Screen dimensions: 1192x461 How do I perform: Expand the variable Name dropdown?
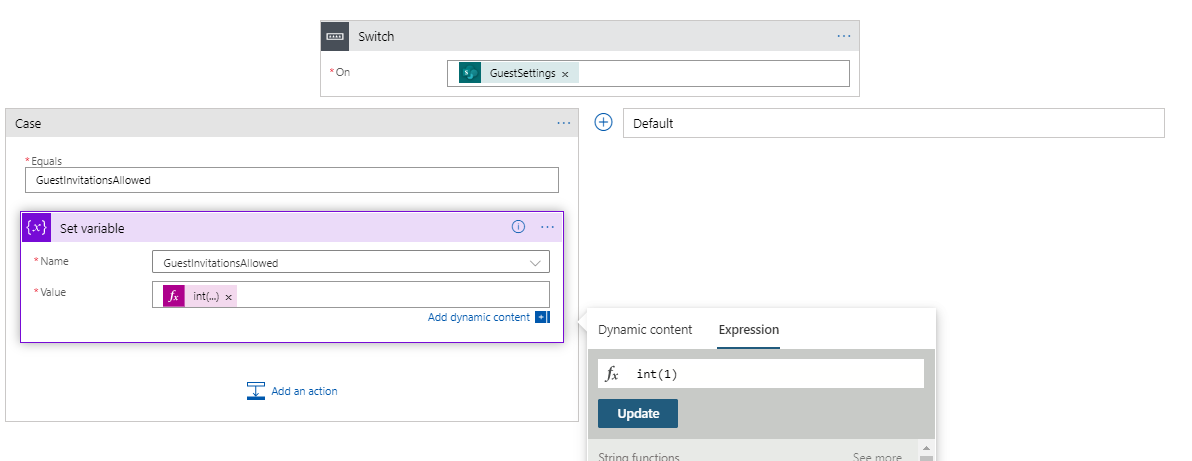(x=536, y=262)
